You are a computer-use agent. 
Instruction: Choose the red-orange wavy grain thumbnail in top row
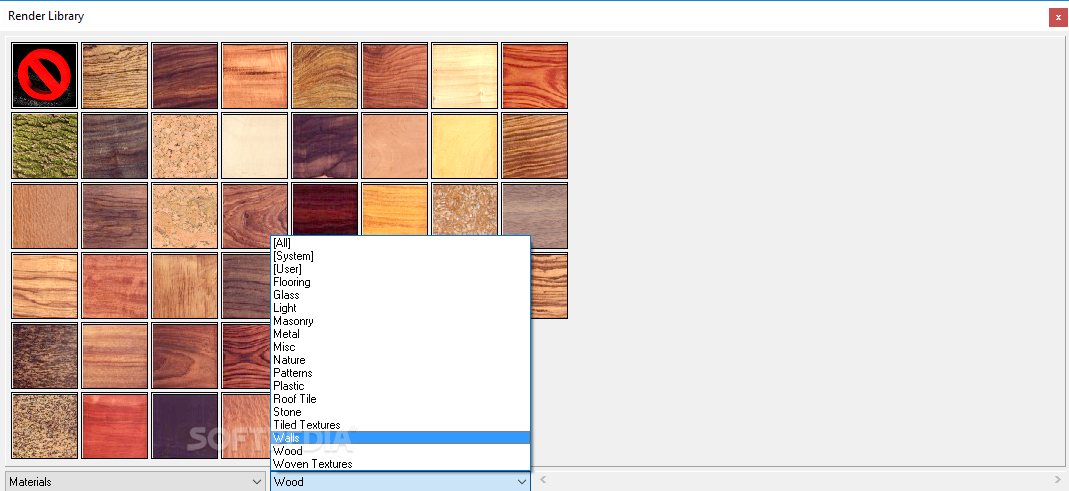tap(534, 76)
